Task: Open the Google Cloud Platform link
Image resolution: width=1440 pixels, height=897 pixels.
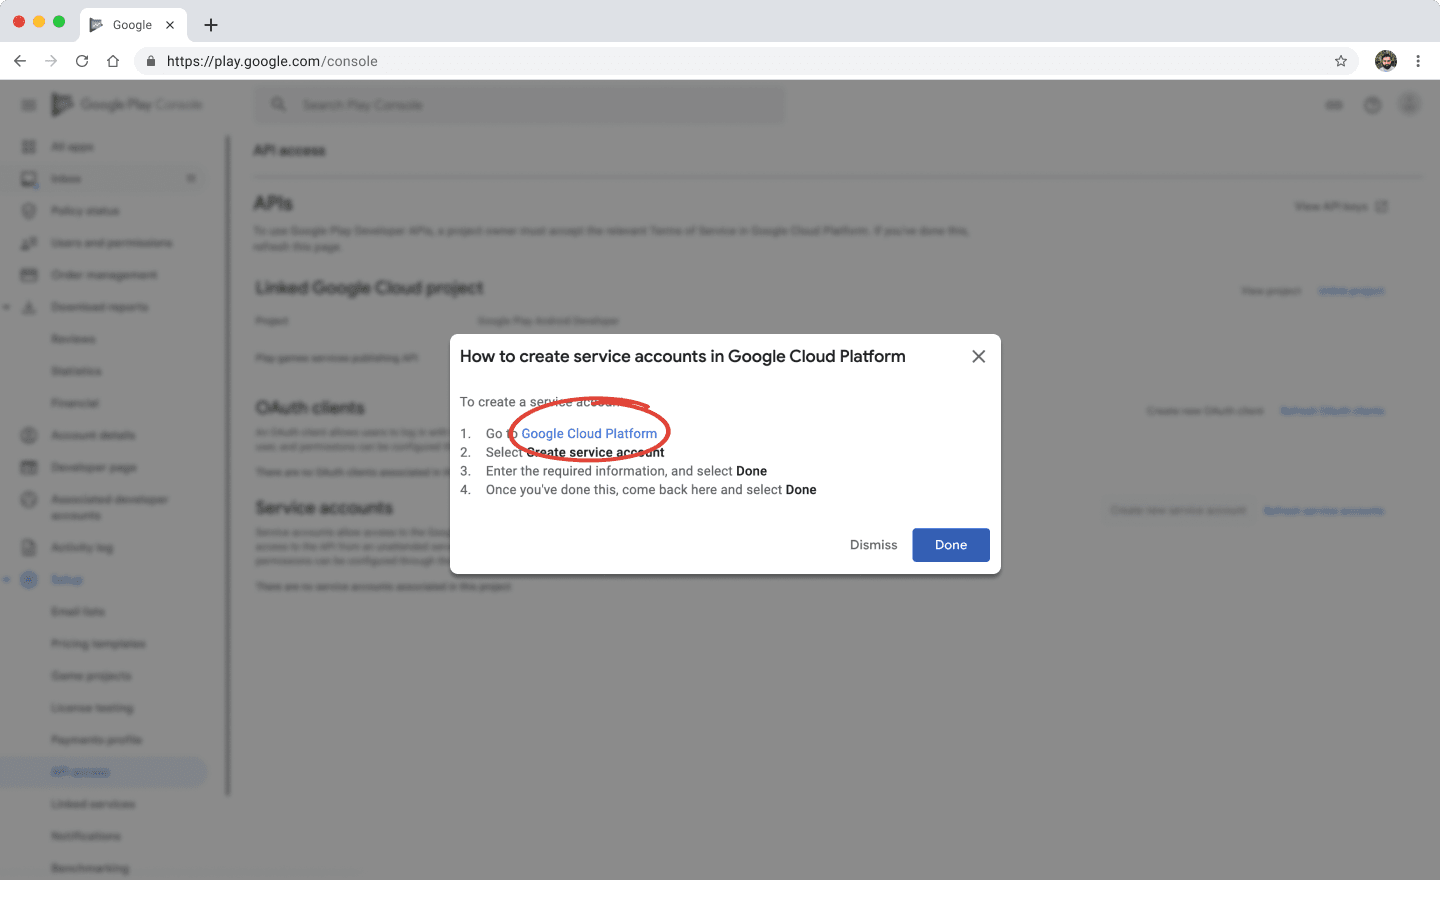Action: click(x=589, y=434)
